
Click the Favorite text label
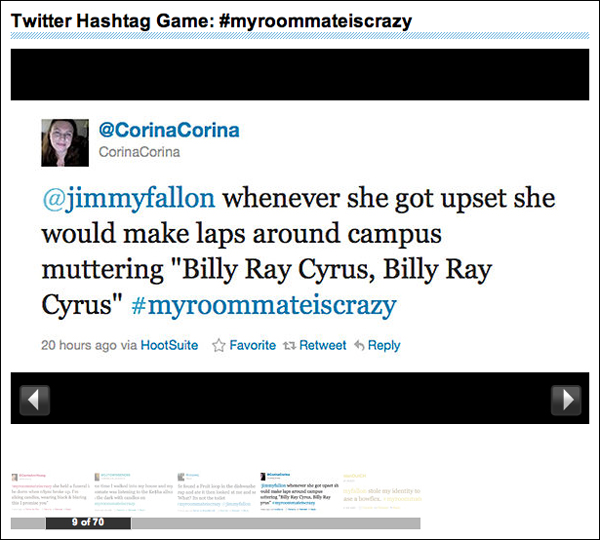point(252,345)
